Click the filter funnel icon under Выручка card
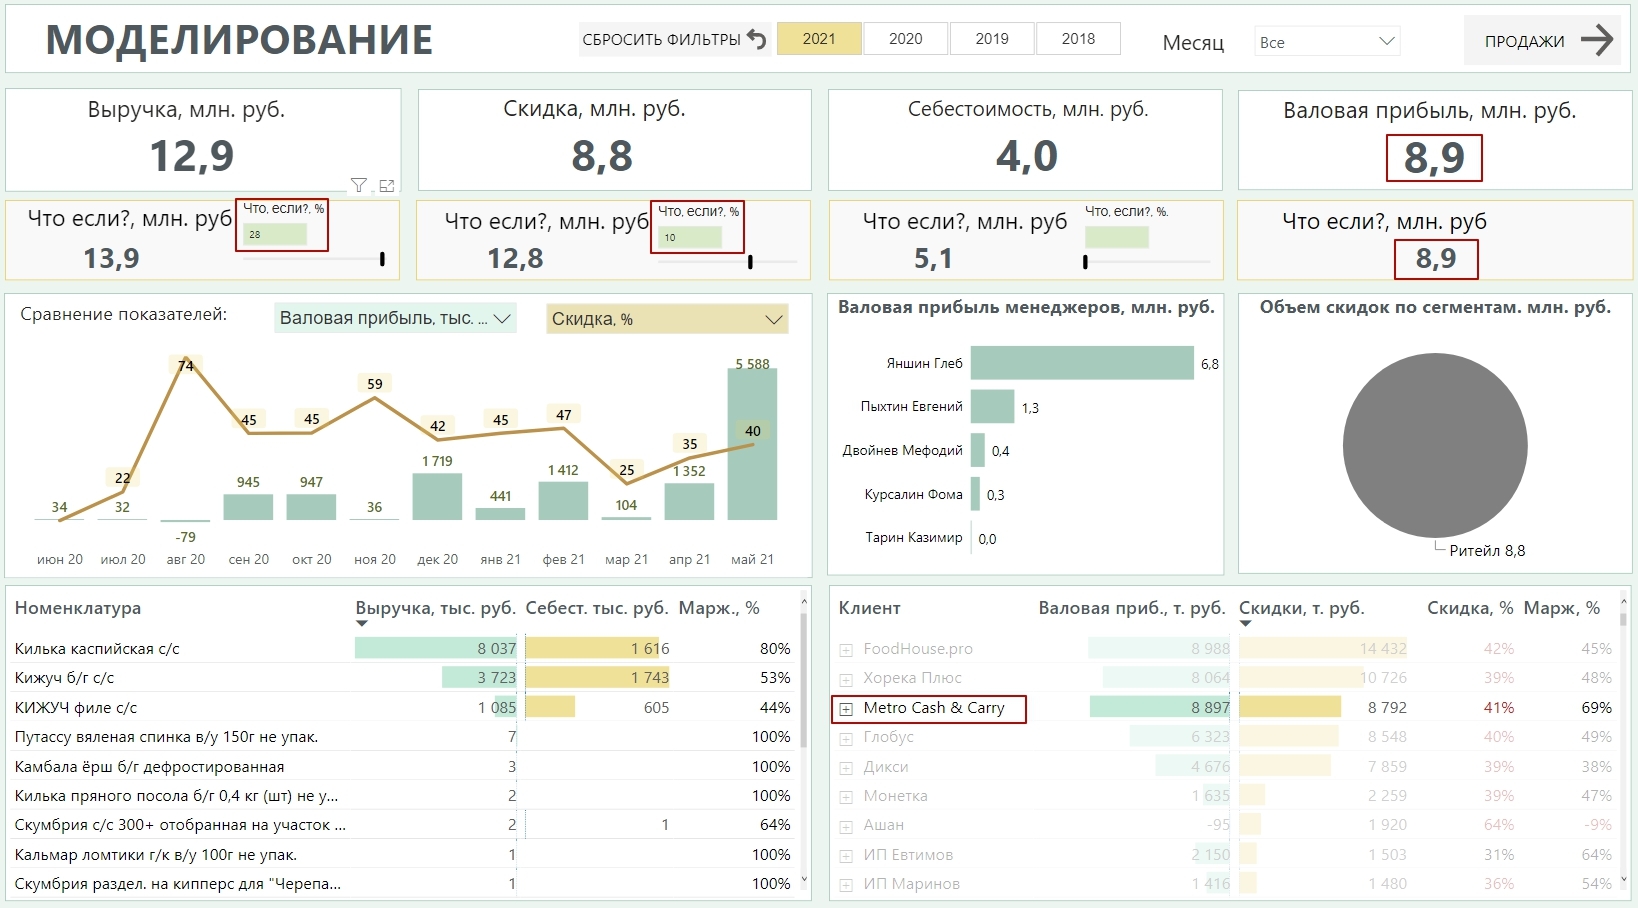Image resolution: width=1638 pixels, height=908 pixels. tap(358, 185)
